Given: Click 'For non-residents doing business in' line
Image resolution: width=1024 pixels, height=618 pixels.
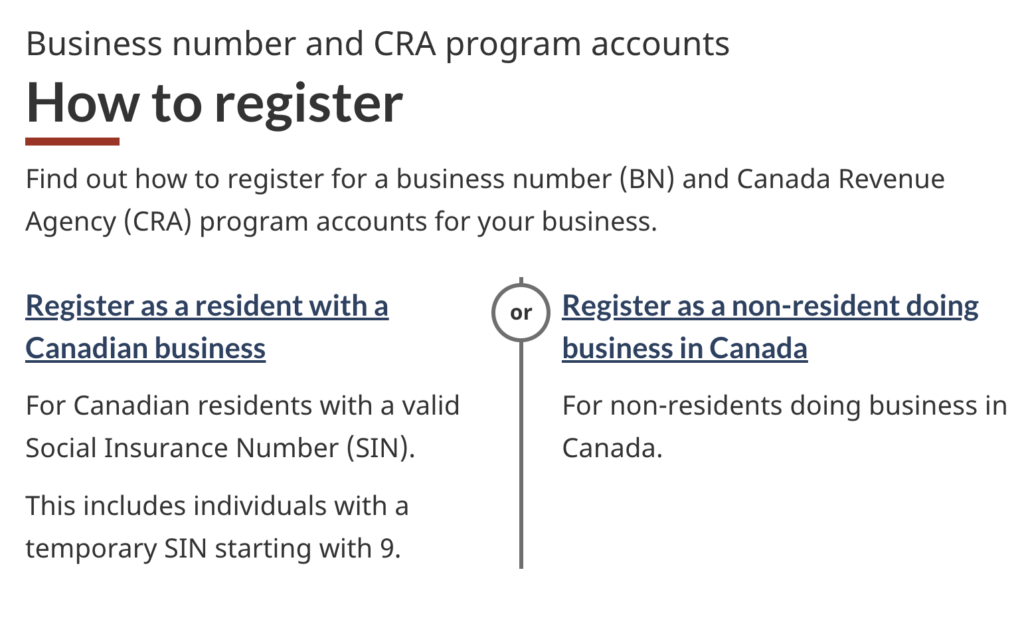Looking at the screenshot, I should (x=784, y=406).
